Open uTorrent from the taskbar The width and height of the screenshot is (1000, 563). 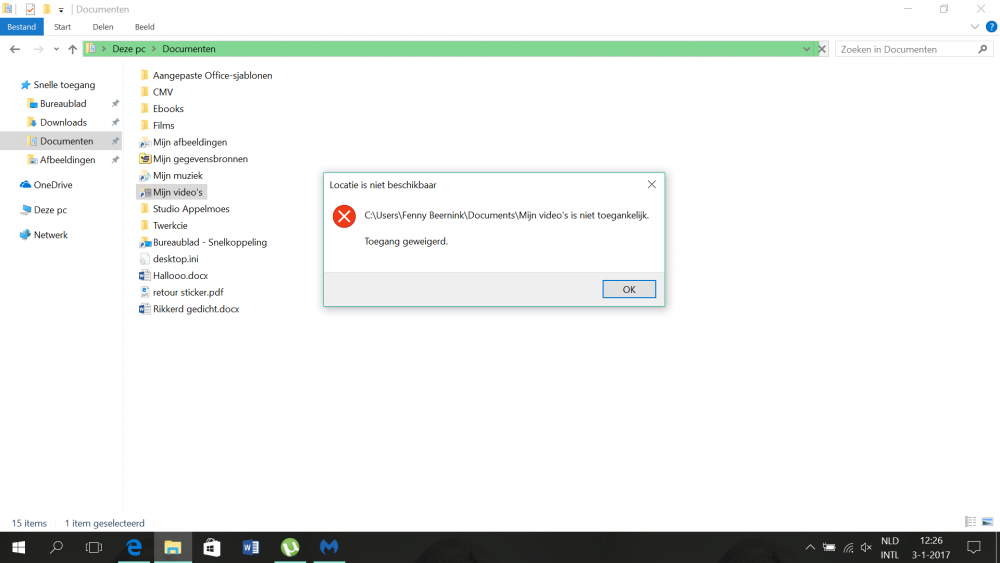click(x=290, y=548)
